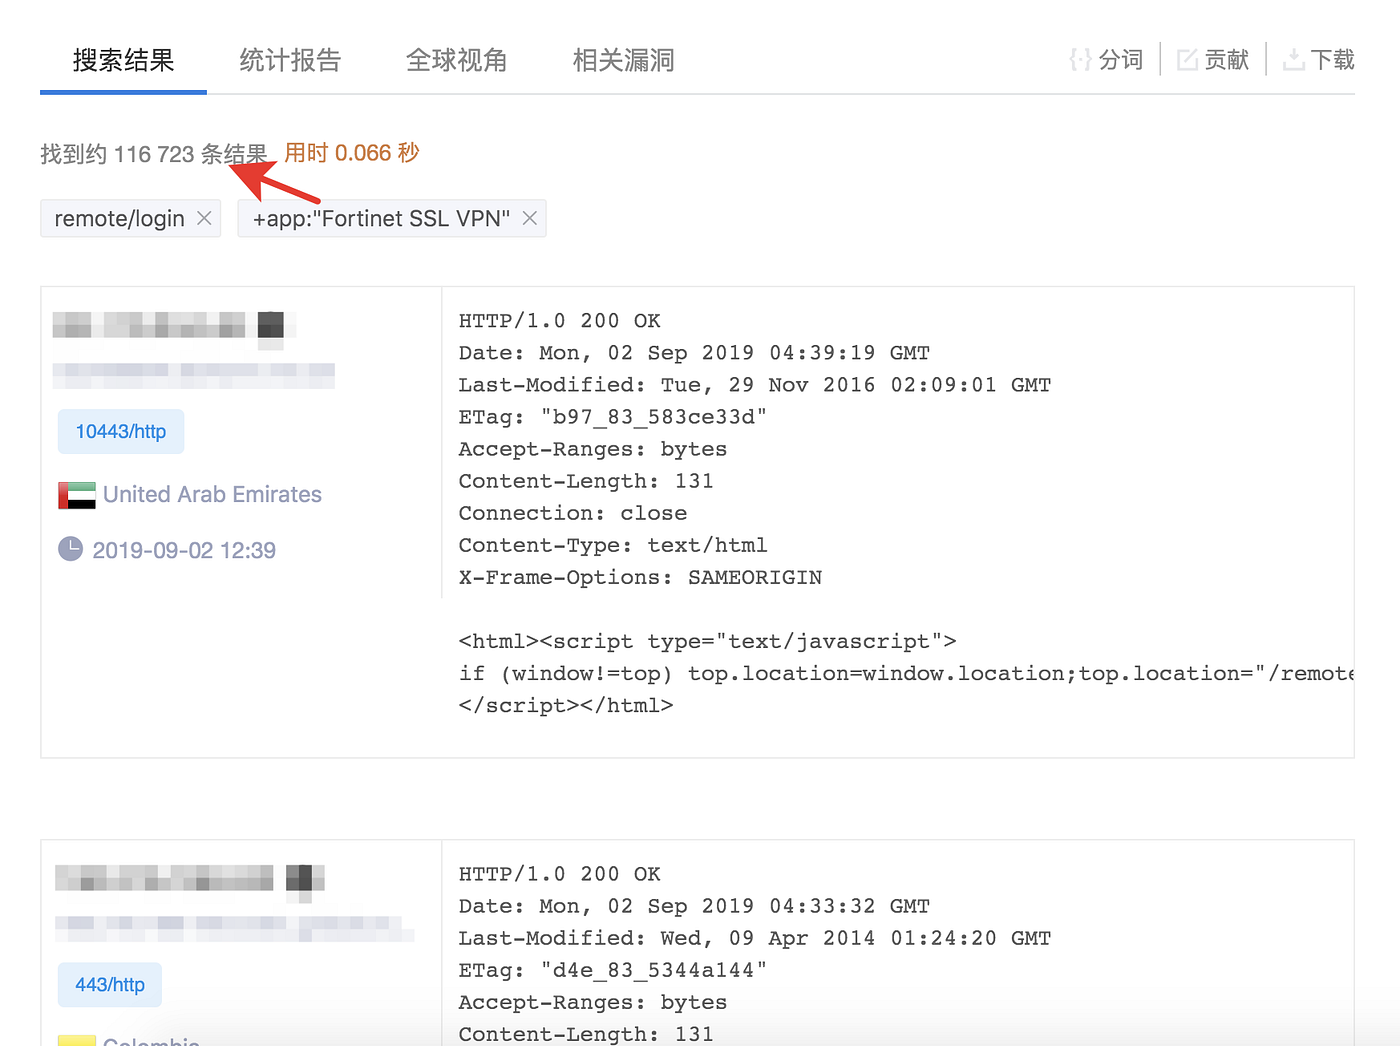Click the Connection: close line
This screenshot has height=1046, width=1400.
573,513
